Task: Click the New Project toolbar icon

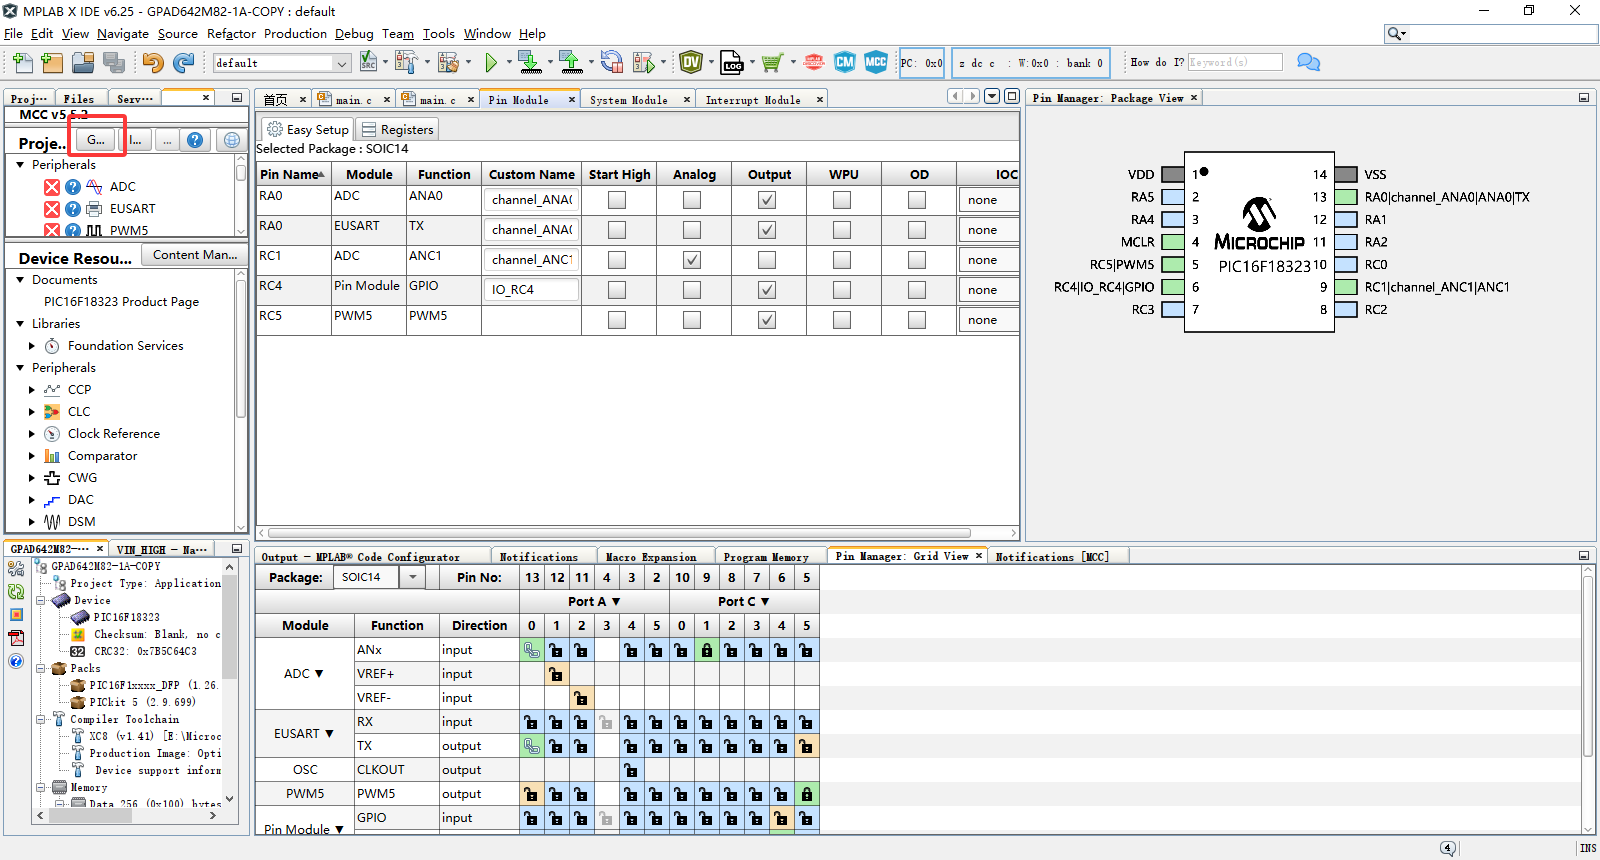Action: click(52, 63)
